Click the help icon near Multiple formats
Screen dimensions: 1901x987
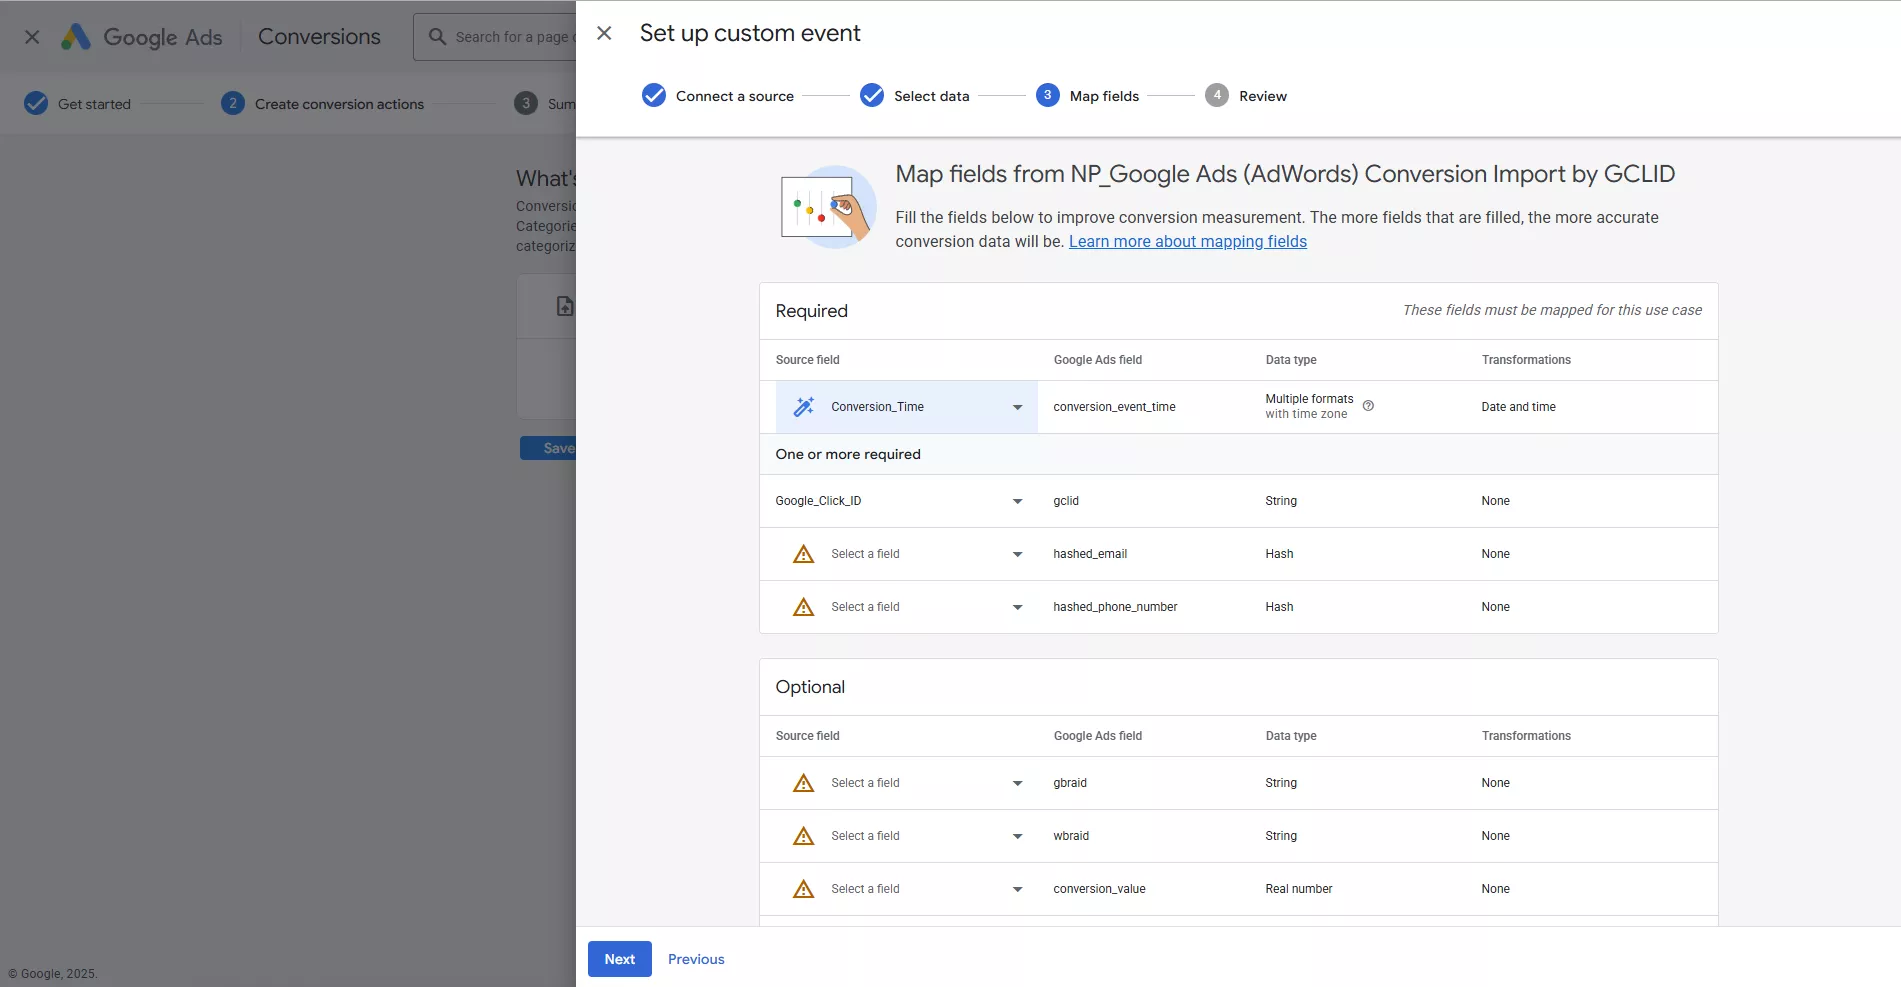tap(1368, 406)
